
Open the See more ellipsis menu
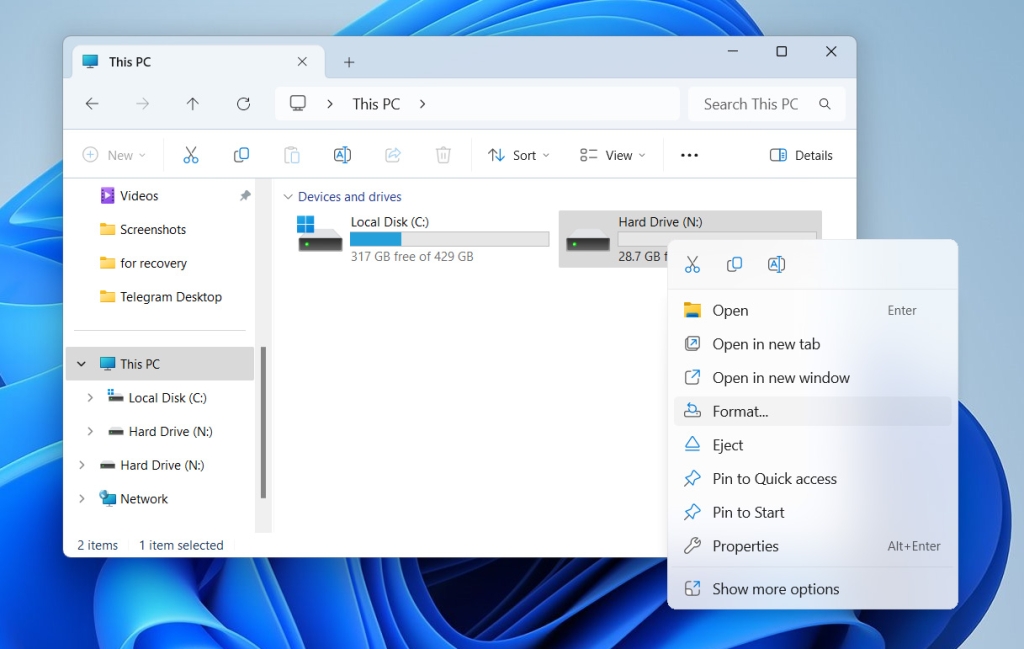[689, 155]
